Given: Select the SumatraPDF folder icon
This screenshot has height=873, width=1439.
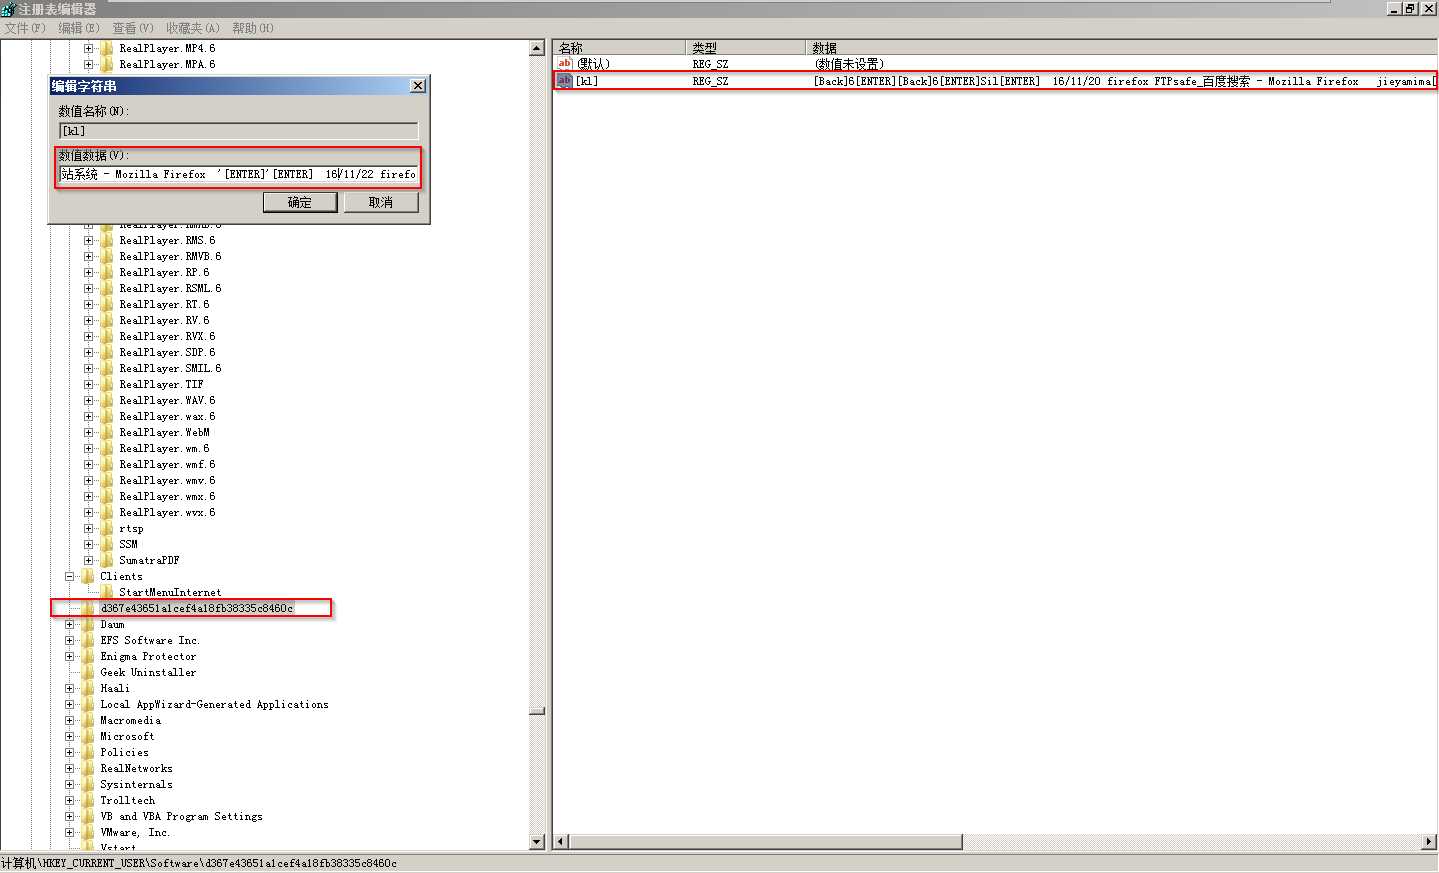Looking at the screenshot, I should [x=107, y=560].
